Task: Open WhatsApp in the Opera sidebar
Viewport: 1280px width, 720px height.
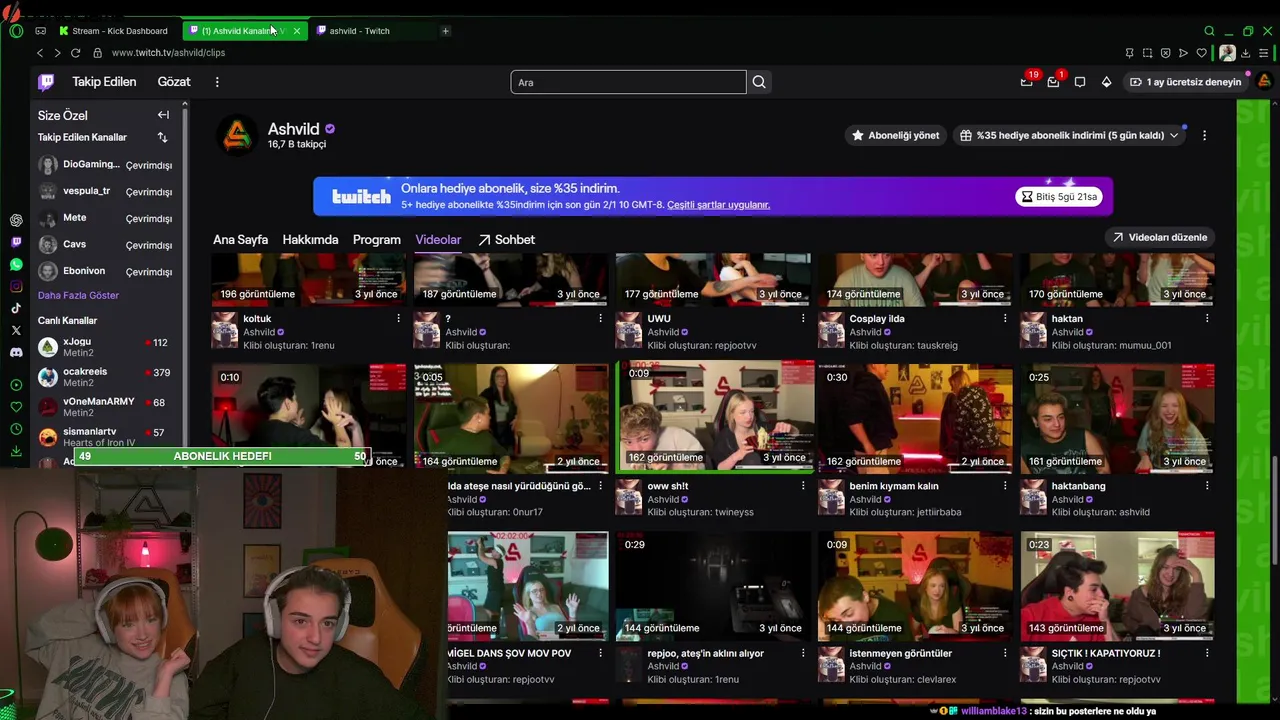Action: tap(16, 264)
